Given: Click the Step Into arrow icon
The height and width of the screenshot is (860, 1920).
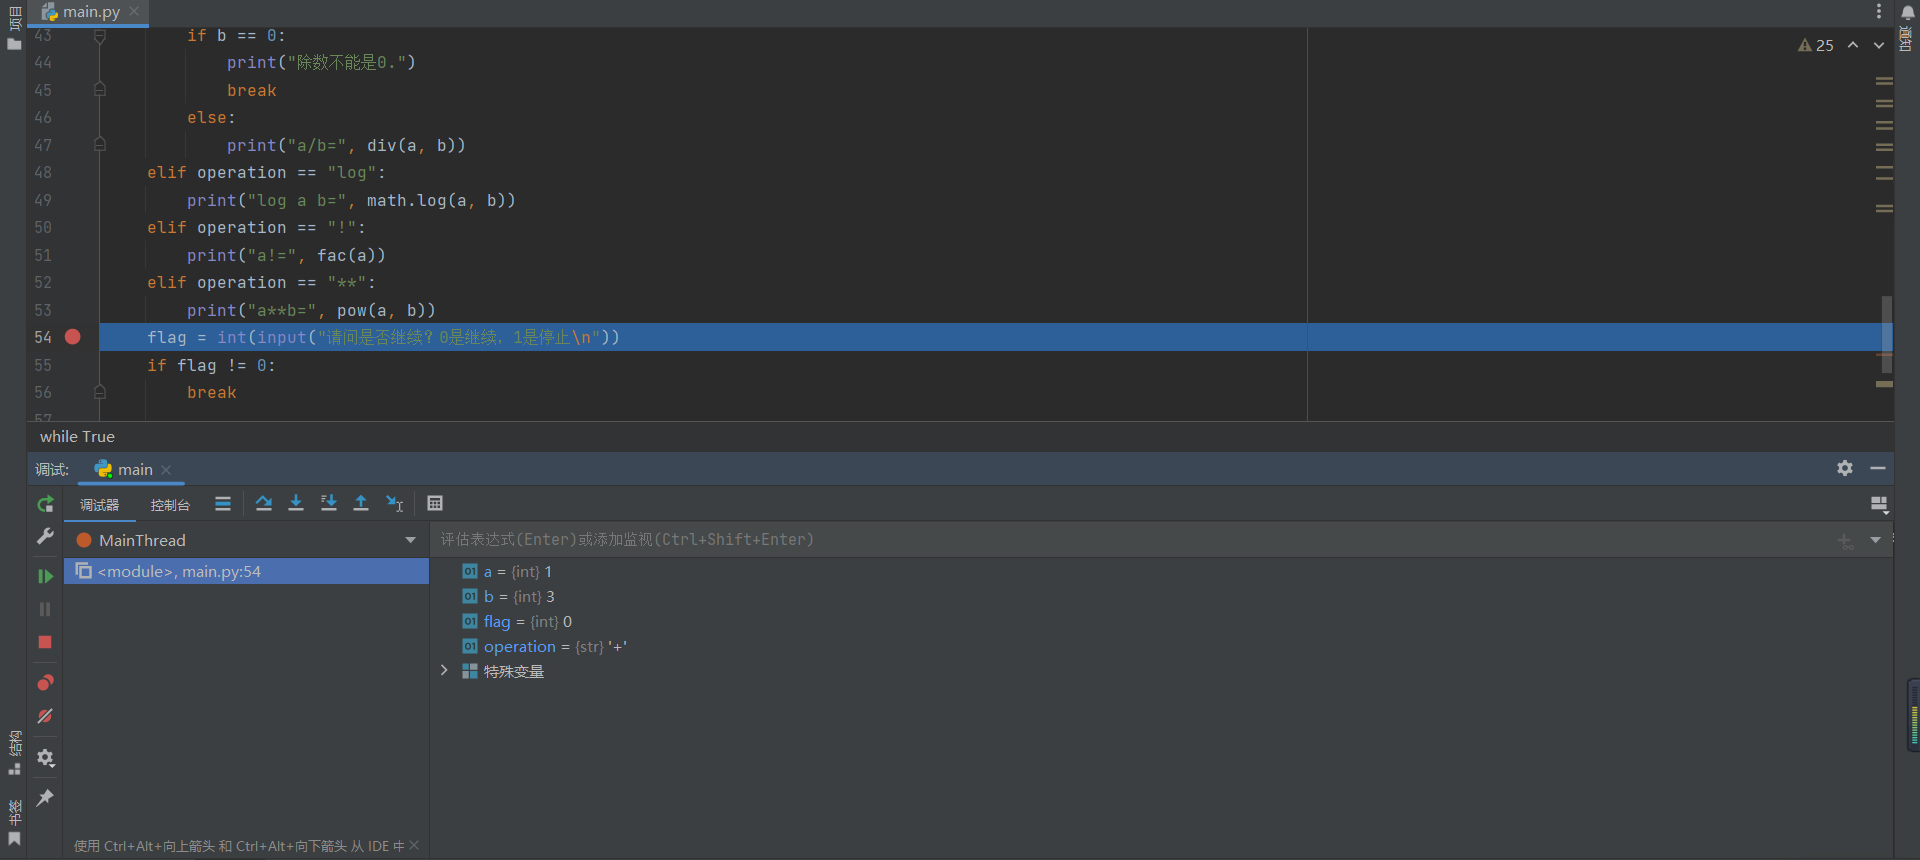Looking at the screenshot, I should tap(296, 504).
